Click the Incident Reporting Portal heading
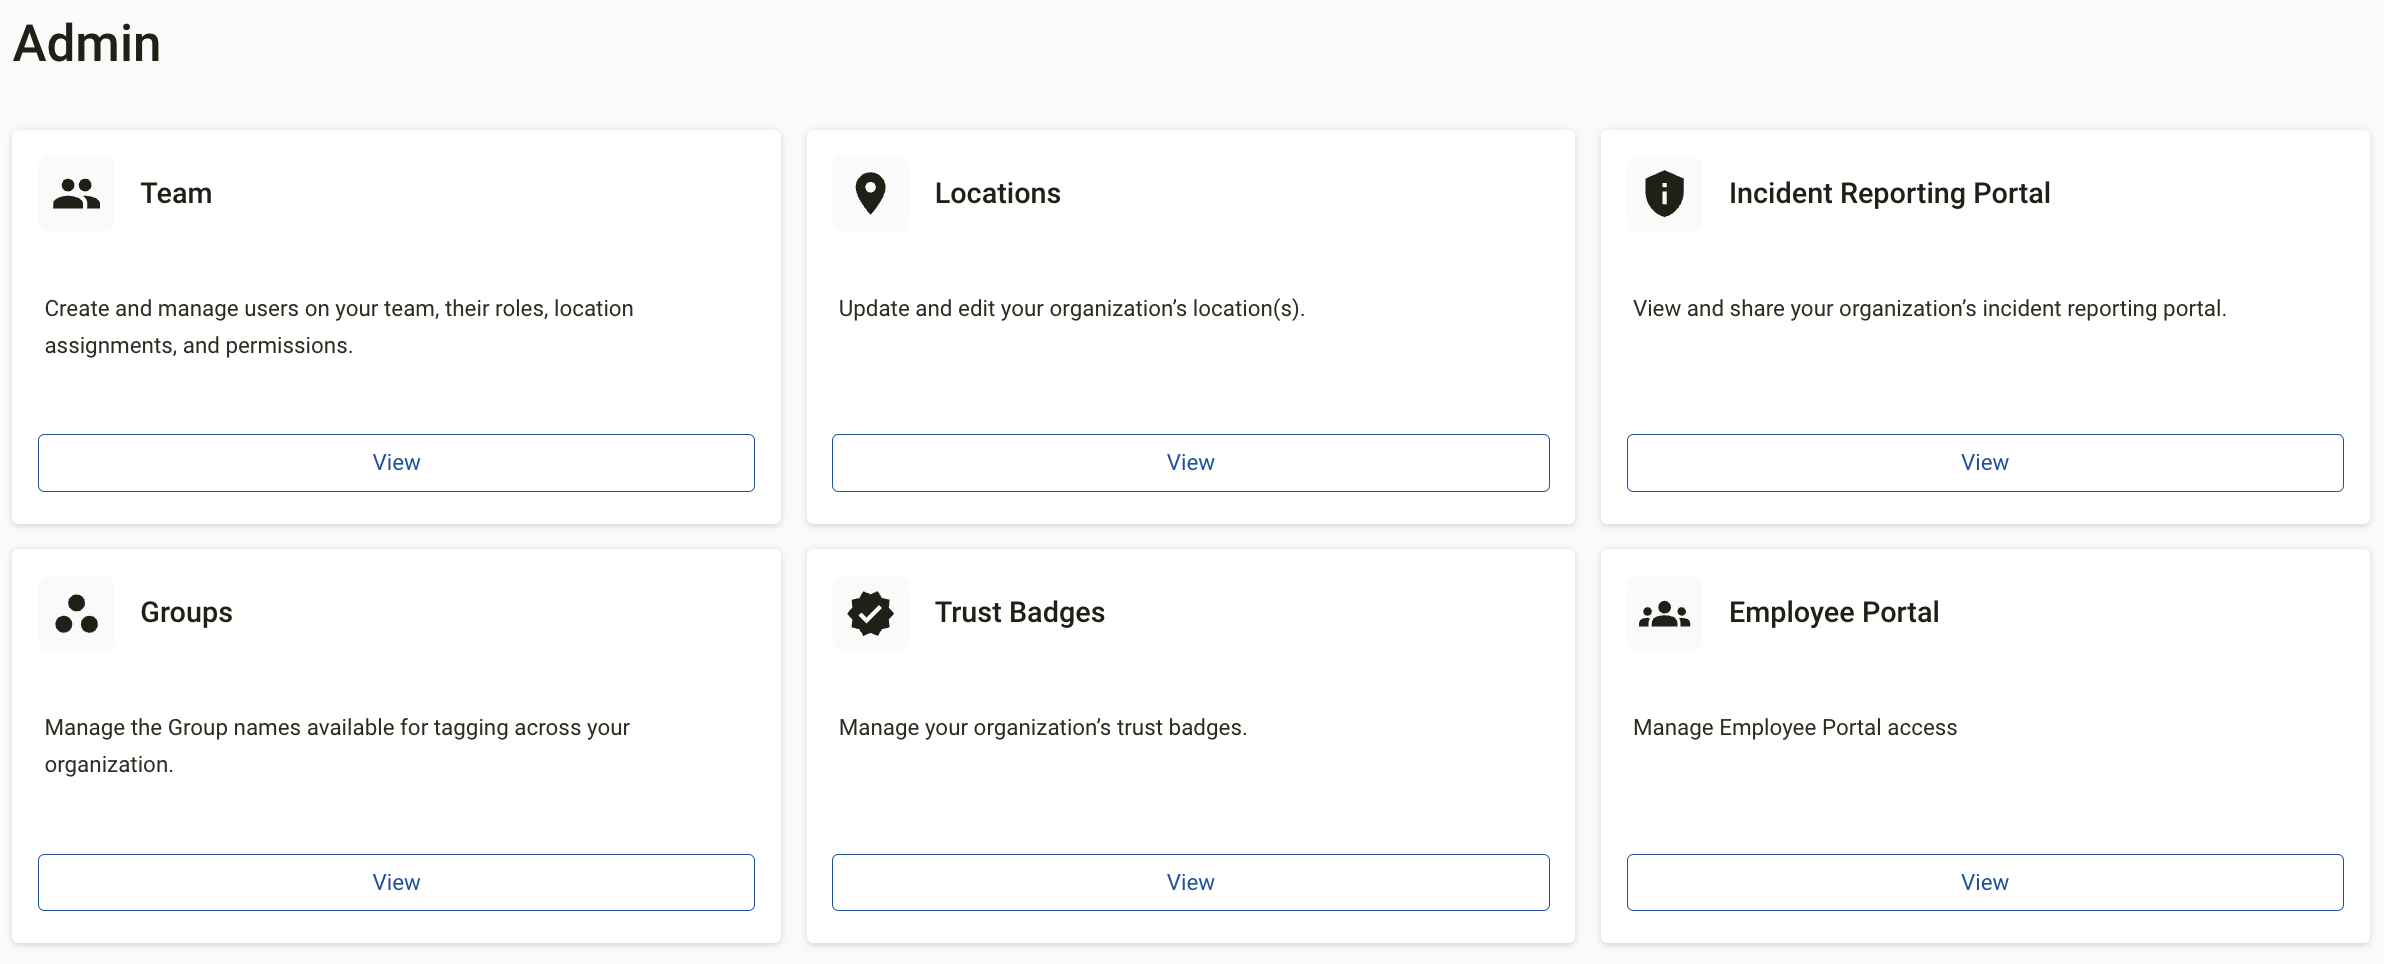The width and height of the screenshot is (2384, 964). 1889,193
